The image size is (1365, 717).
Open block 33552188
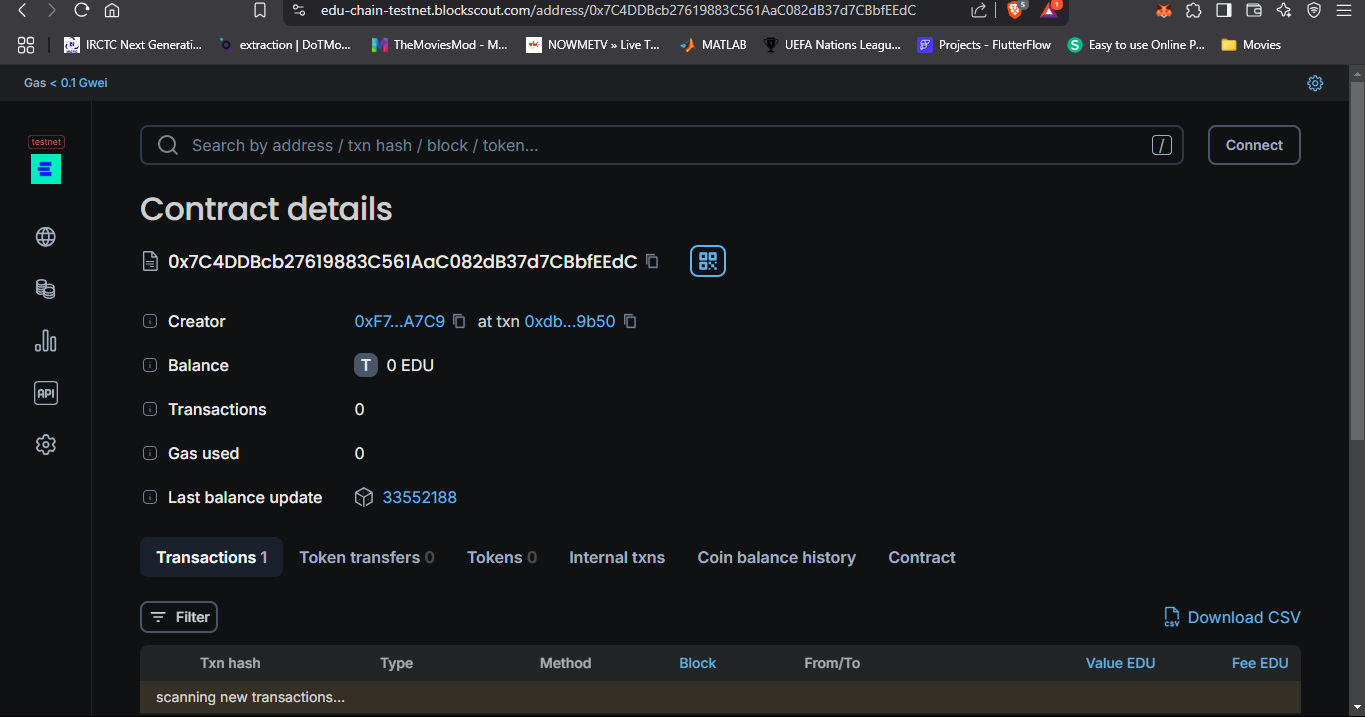pos(418,497)
